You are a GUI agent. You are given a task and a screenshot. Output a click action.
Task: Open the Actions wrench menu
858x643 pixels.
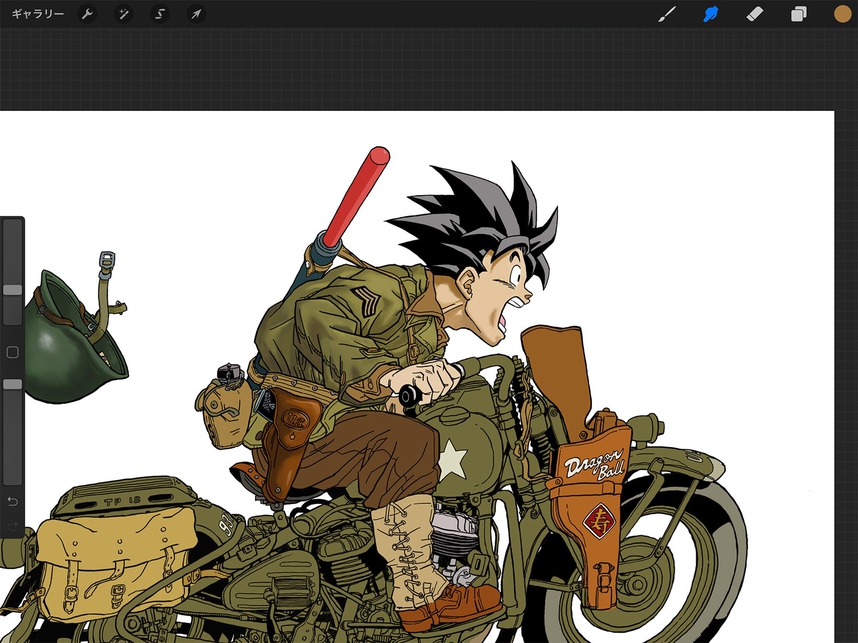[x=87, y=14]
